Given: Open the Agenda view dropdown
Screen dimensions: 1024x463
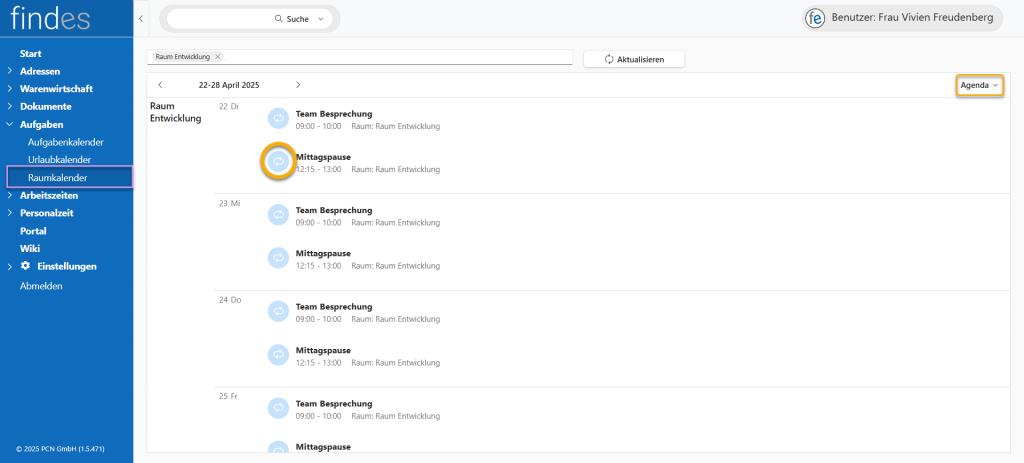Looking at the screenshot, I should [979, 86].
